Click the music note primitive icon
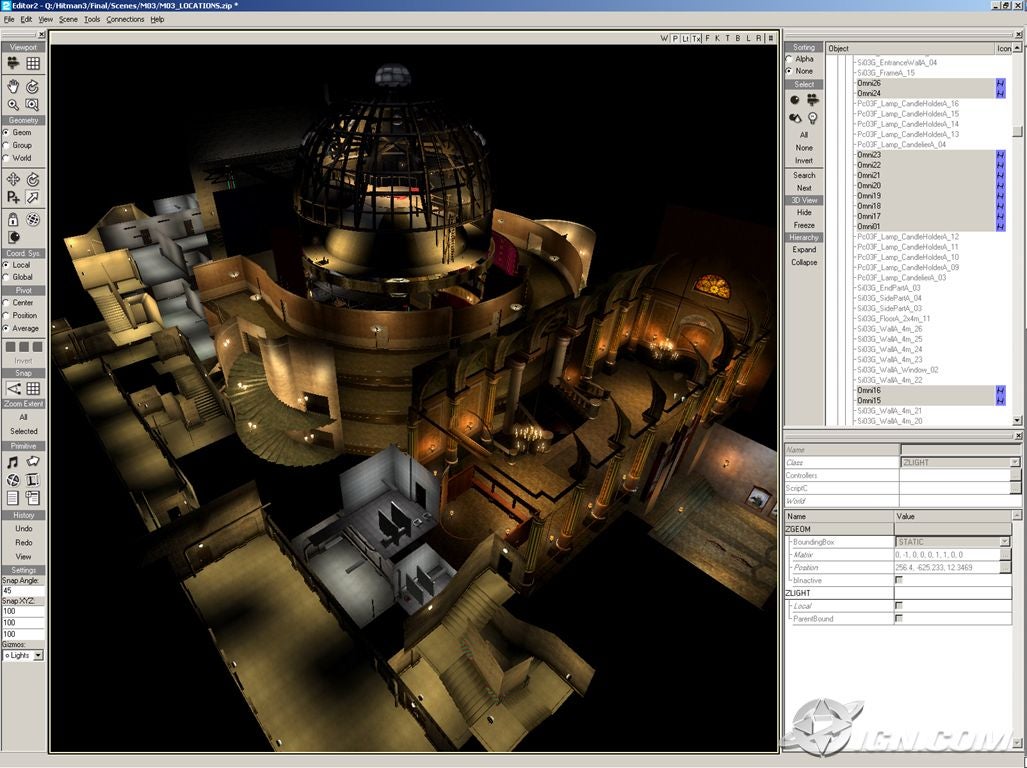This screenshot has width=1027, height=768. [x=13, y=463]
